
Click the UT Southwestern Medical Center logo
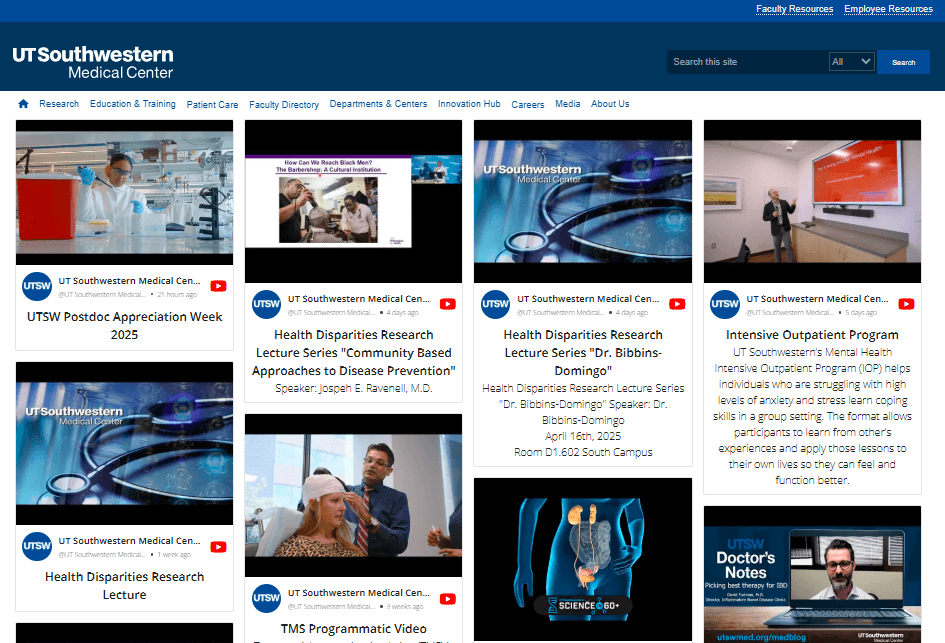click(93, 62)
